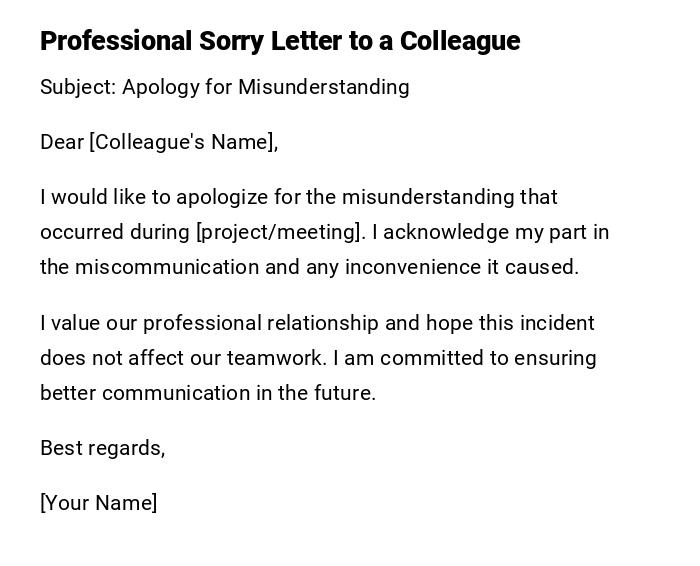Click the 'Best regards,' closing line
The height and width of the screenshot is (566, 700).
(x=102, y=448)
